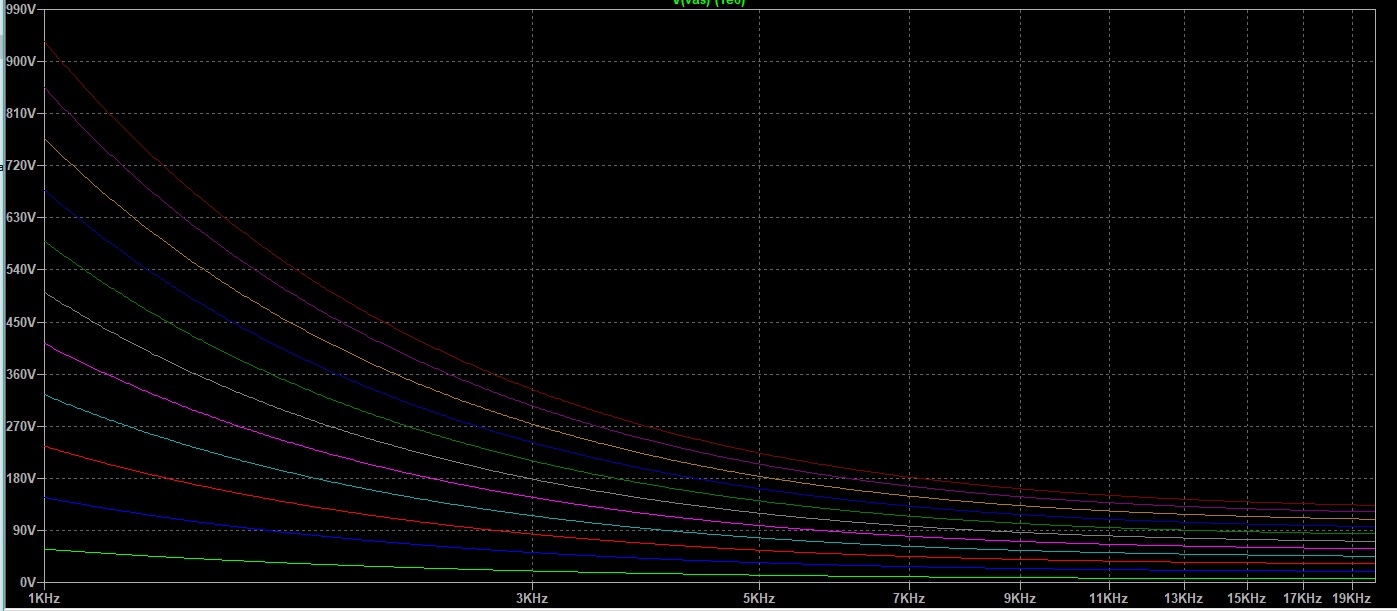Click the 1KHz frequency axis label

point(44,599)
